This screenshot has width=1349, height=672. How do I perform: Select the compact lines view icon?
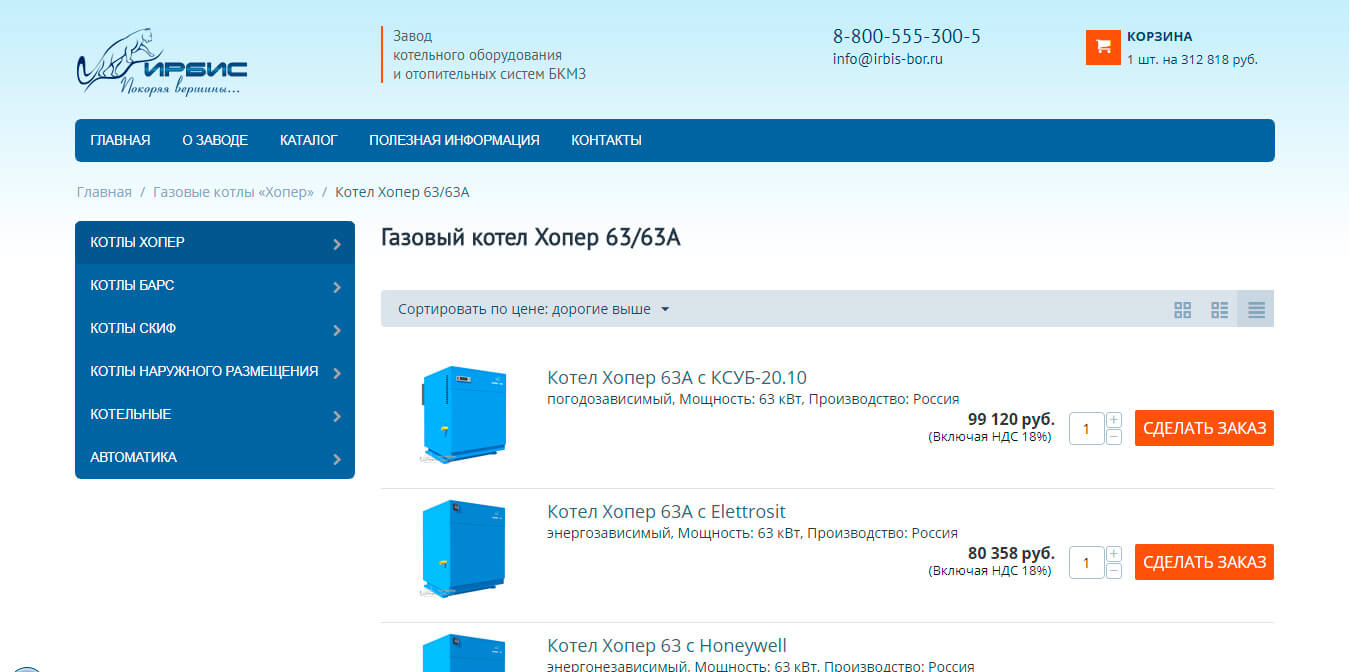(x=1256, y=310)
